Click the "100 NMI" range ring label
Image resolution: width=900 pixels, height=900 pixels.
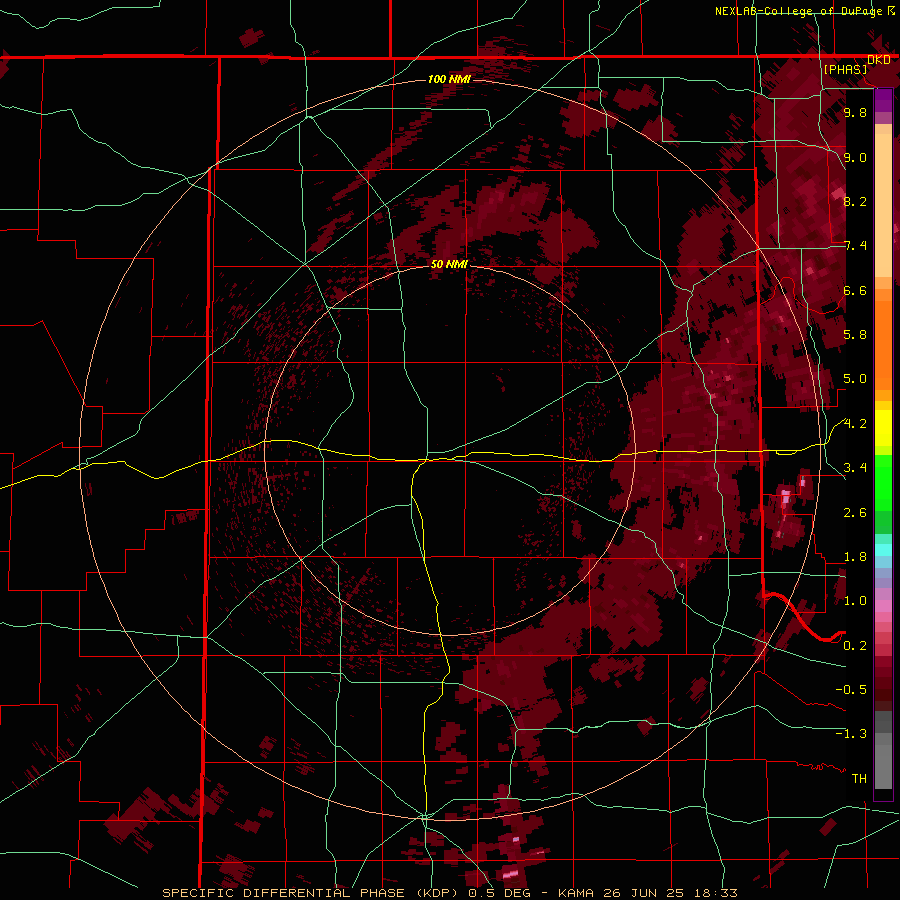(449, 79)
